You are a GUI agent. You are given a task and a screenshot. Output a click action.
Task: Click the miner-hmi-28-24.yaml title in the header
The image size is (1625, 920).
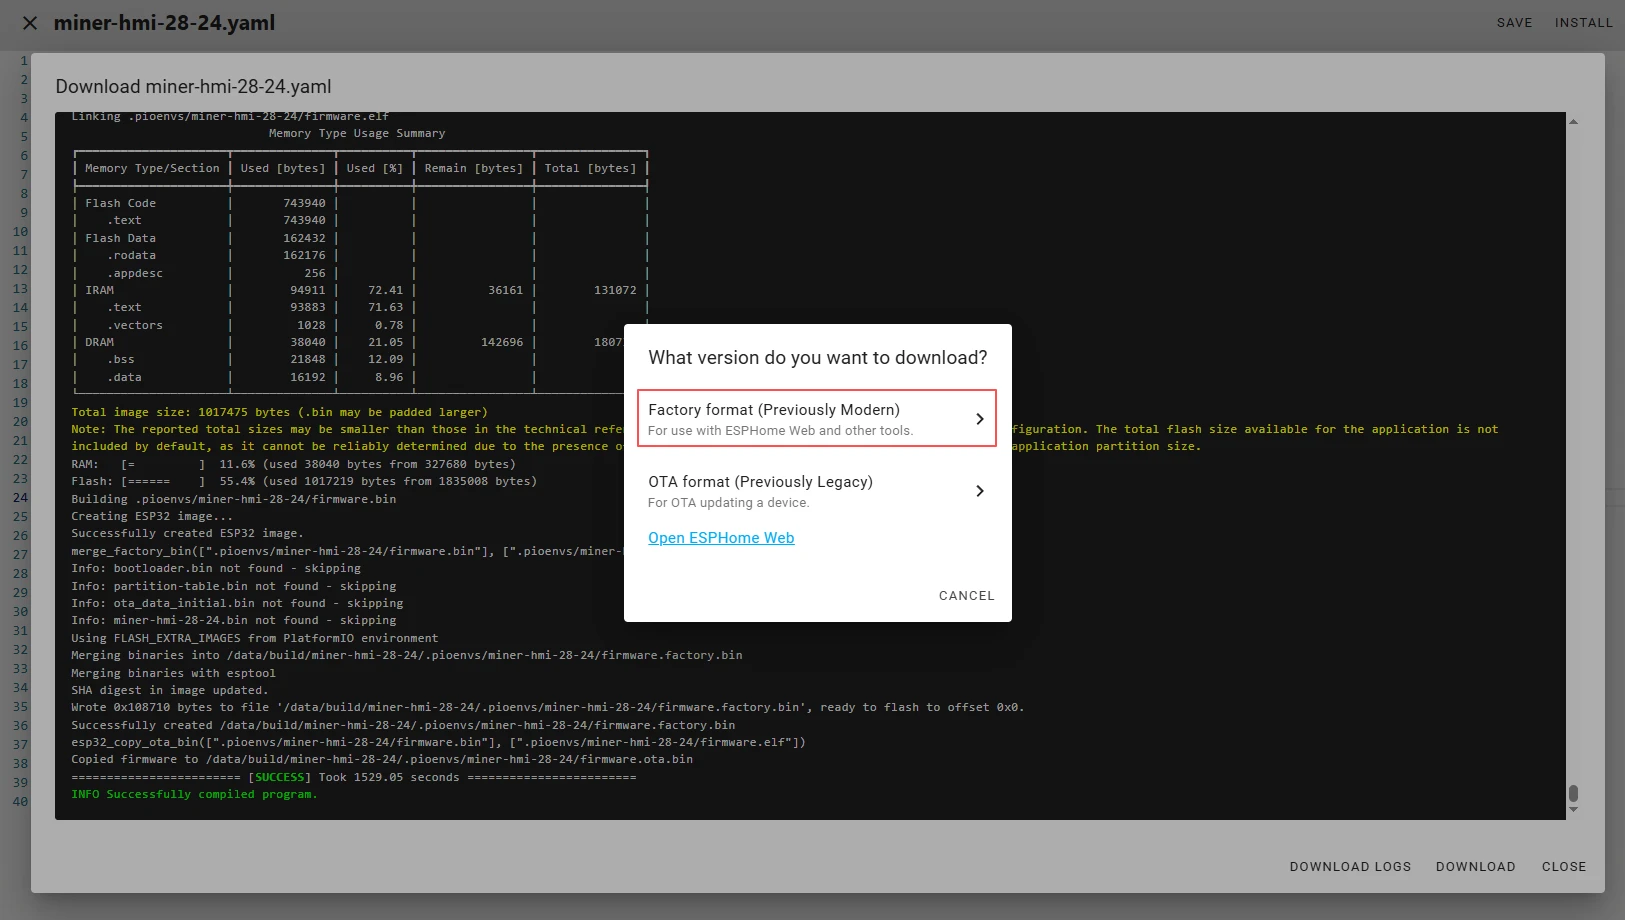point(164,23)
